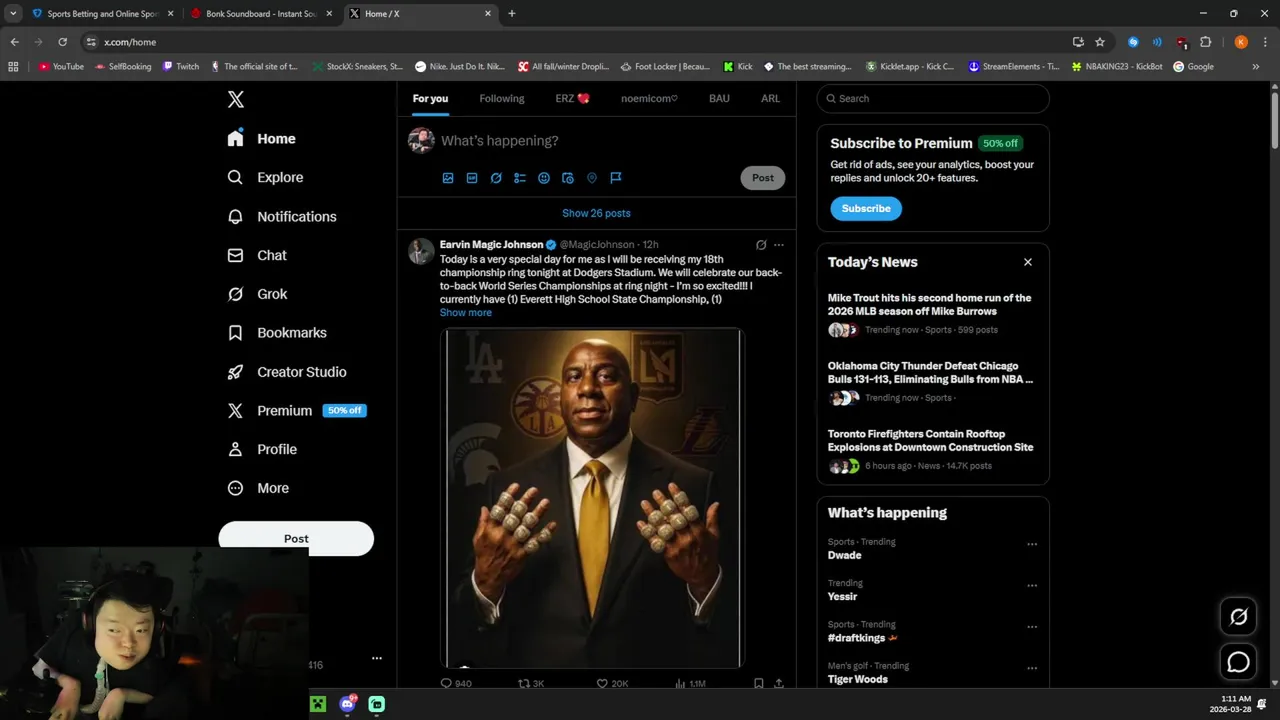Open floating messages chat button

pos(1238,662)
